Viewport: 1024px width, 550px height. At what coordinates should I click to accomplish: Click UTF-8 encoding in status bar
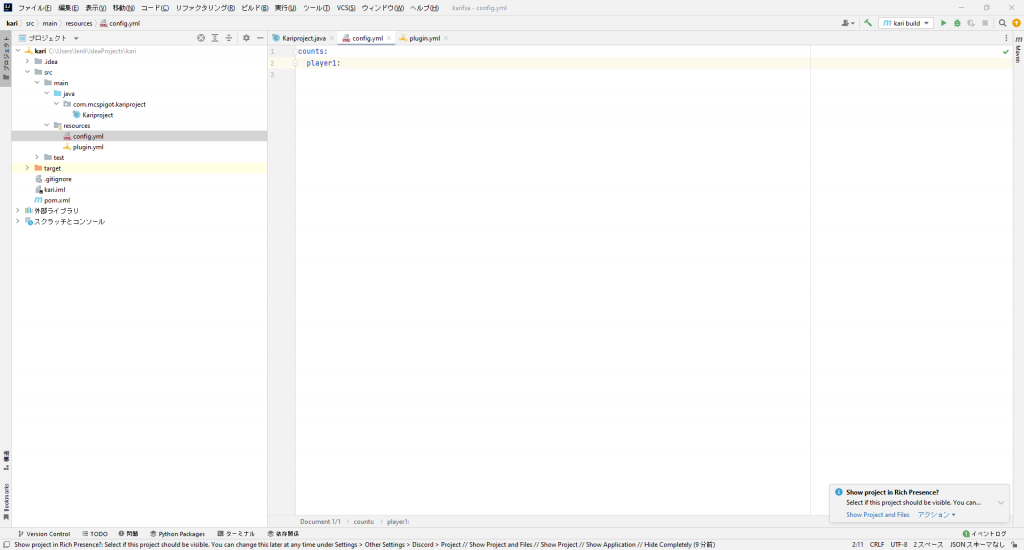[x=898, y=545]
